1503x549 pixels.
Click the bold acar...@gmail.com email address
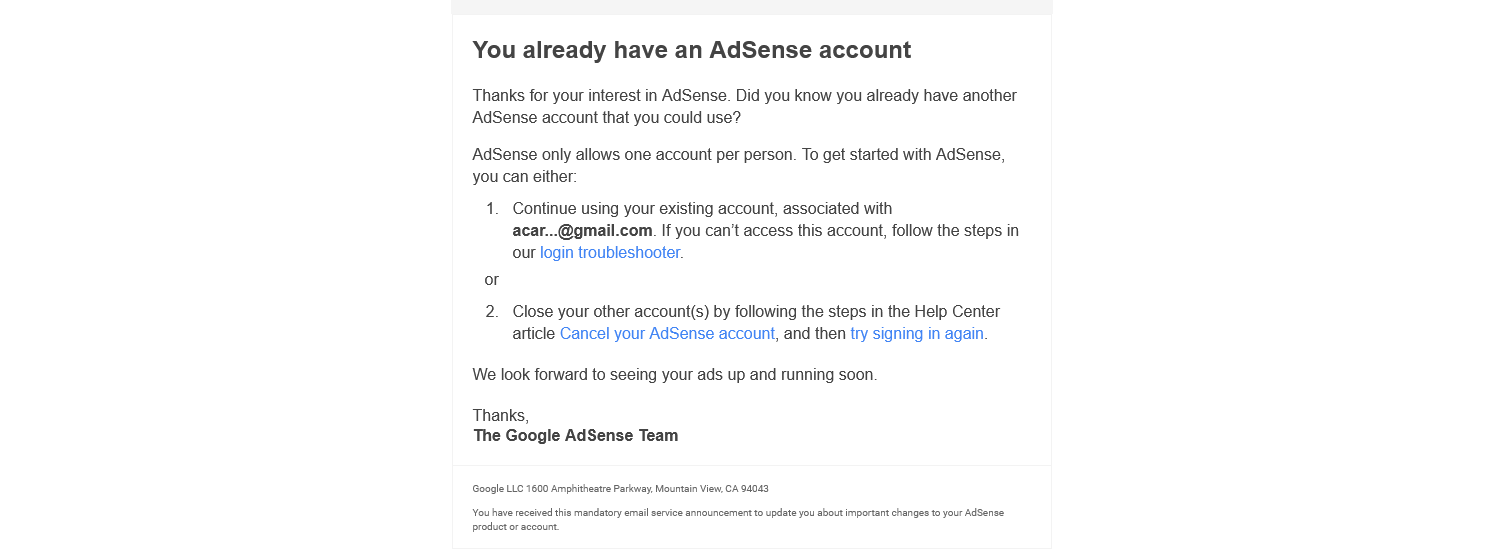[582, 231]
